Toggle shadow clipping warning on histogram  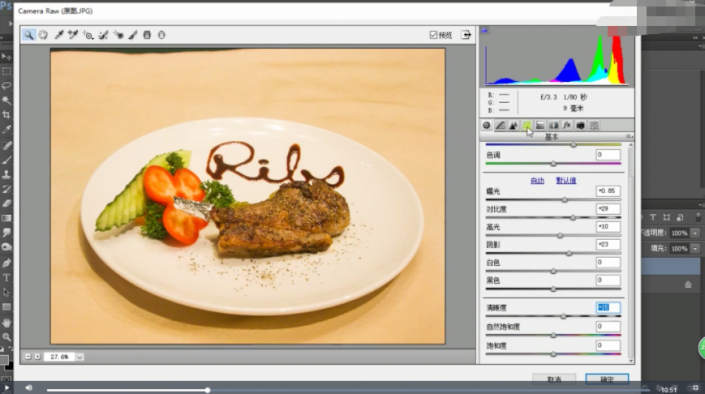pos(485,31)
